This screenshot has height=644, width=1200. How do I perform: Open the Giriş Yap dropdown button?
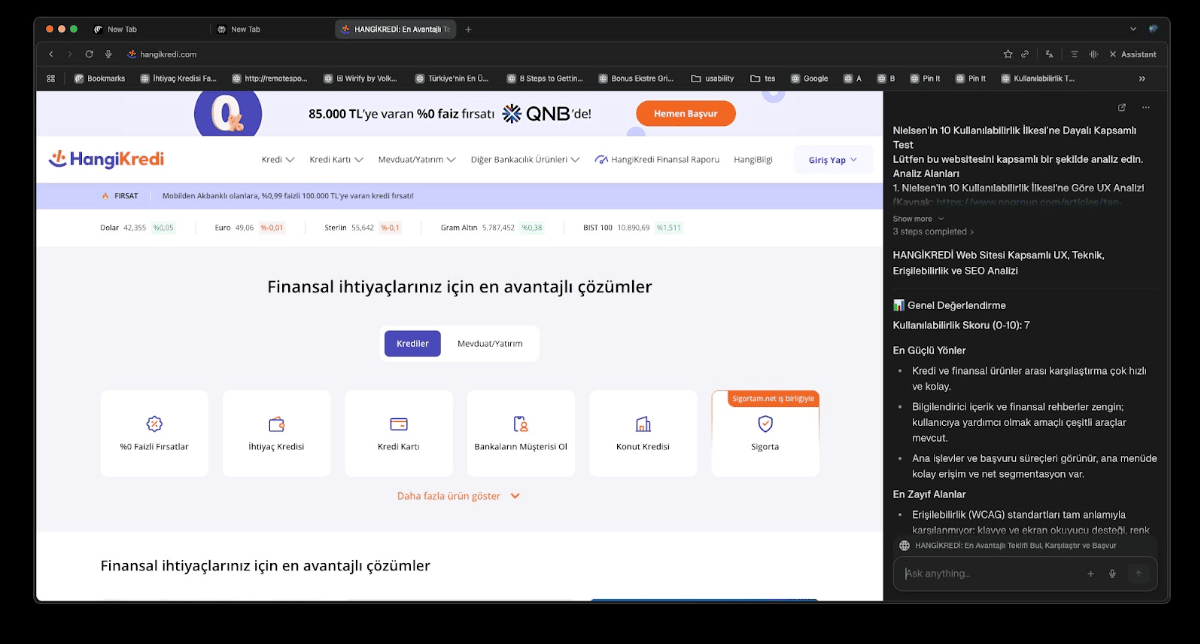(833, 160)
